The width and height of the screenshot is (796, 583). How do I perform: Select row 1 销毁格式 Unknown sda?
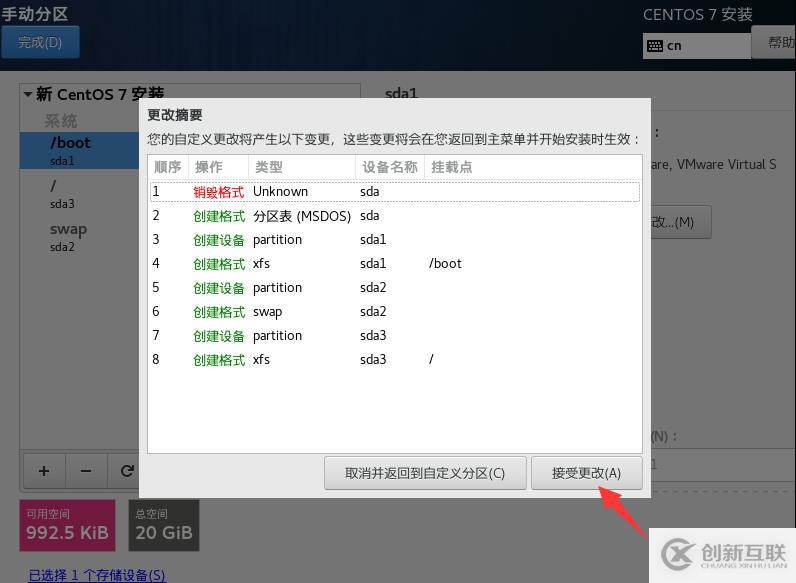[395, 192]
